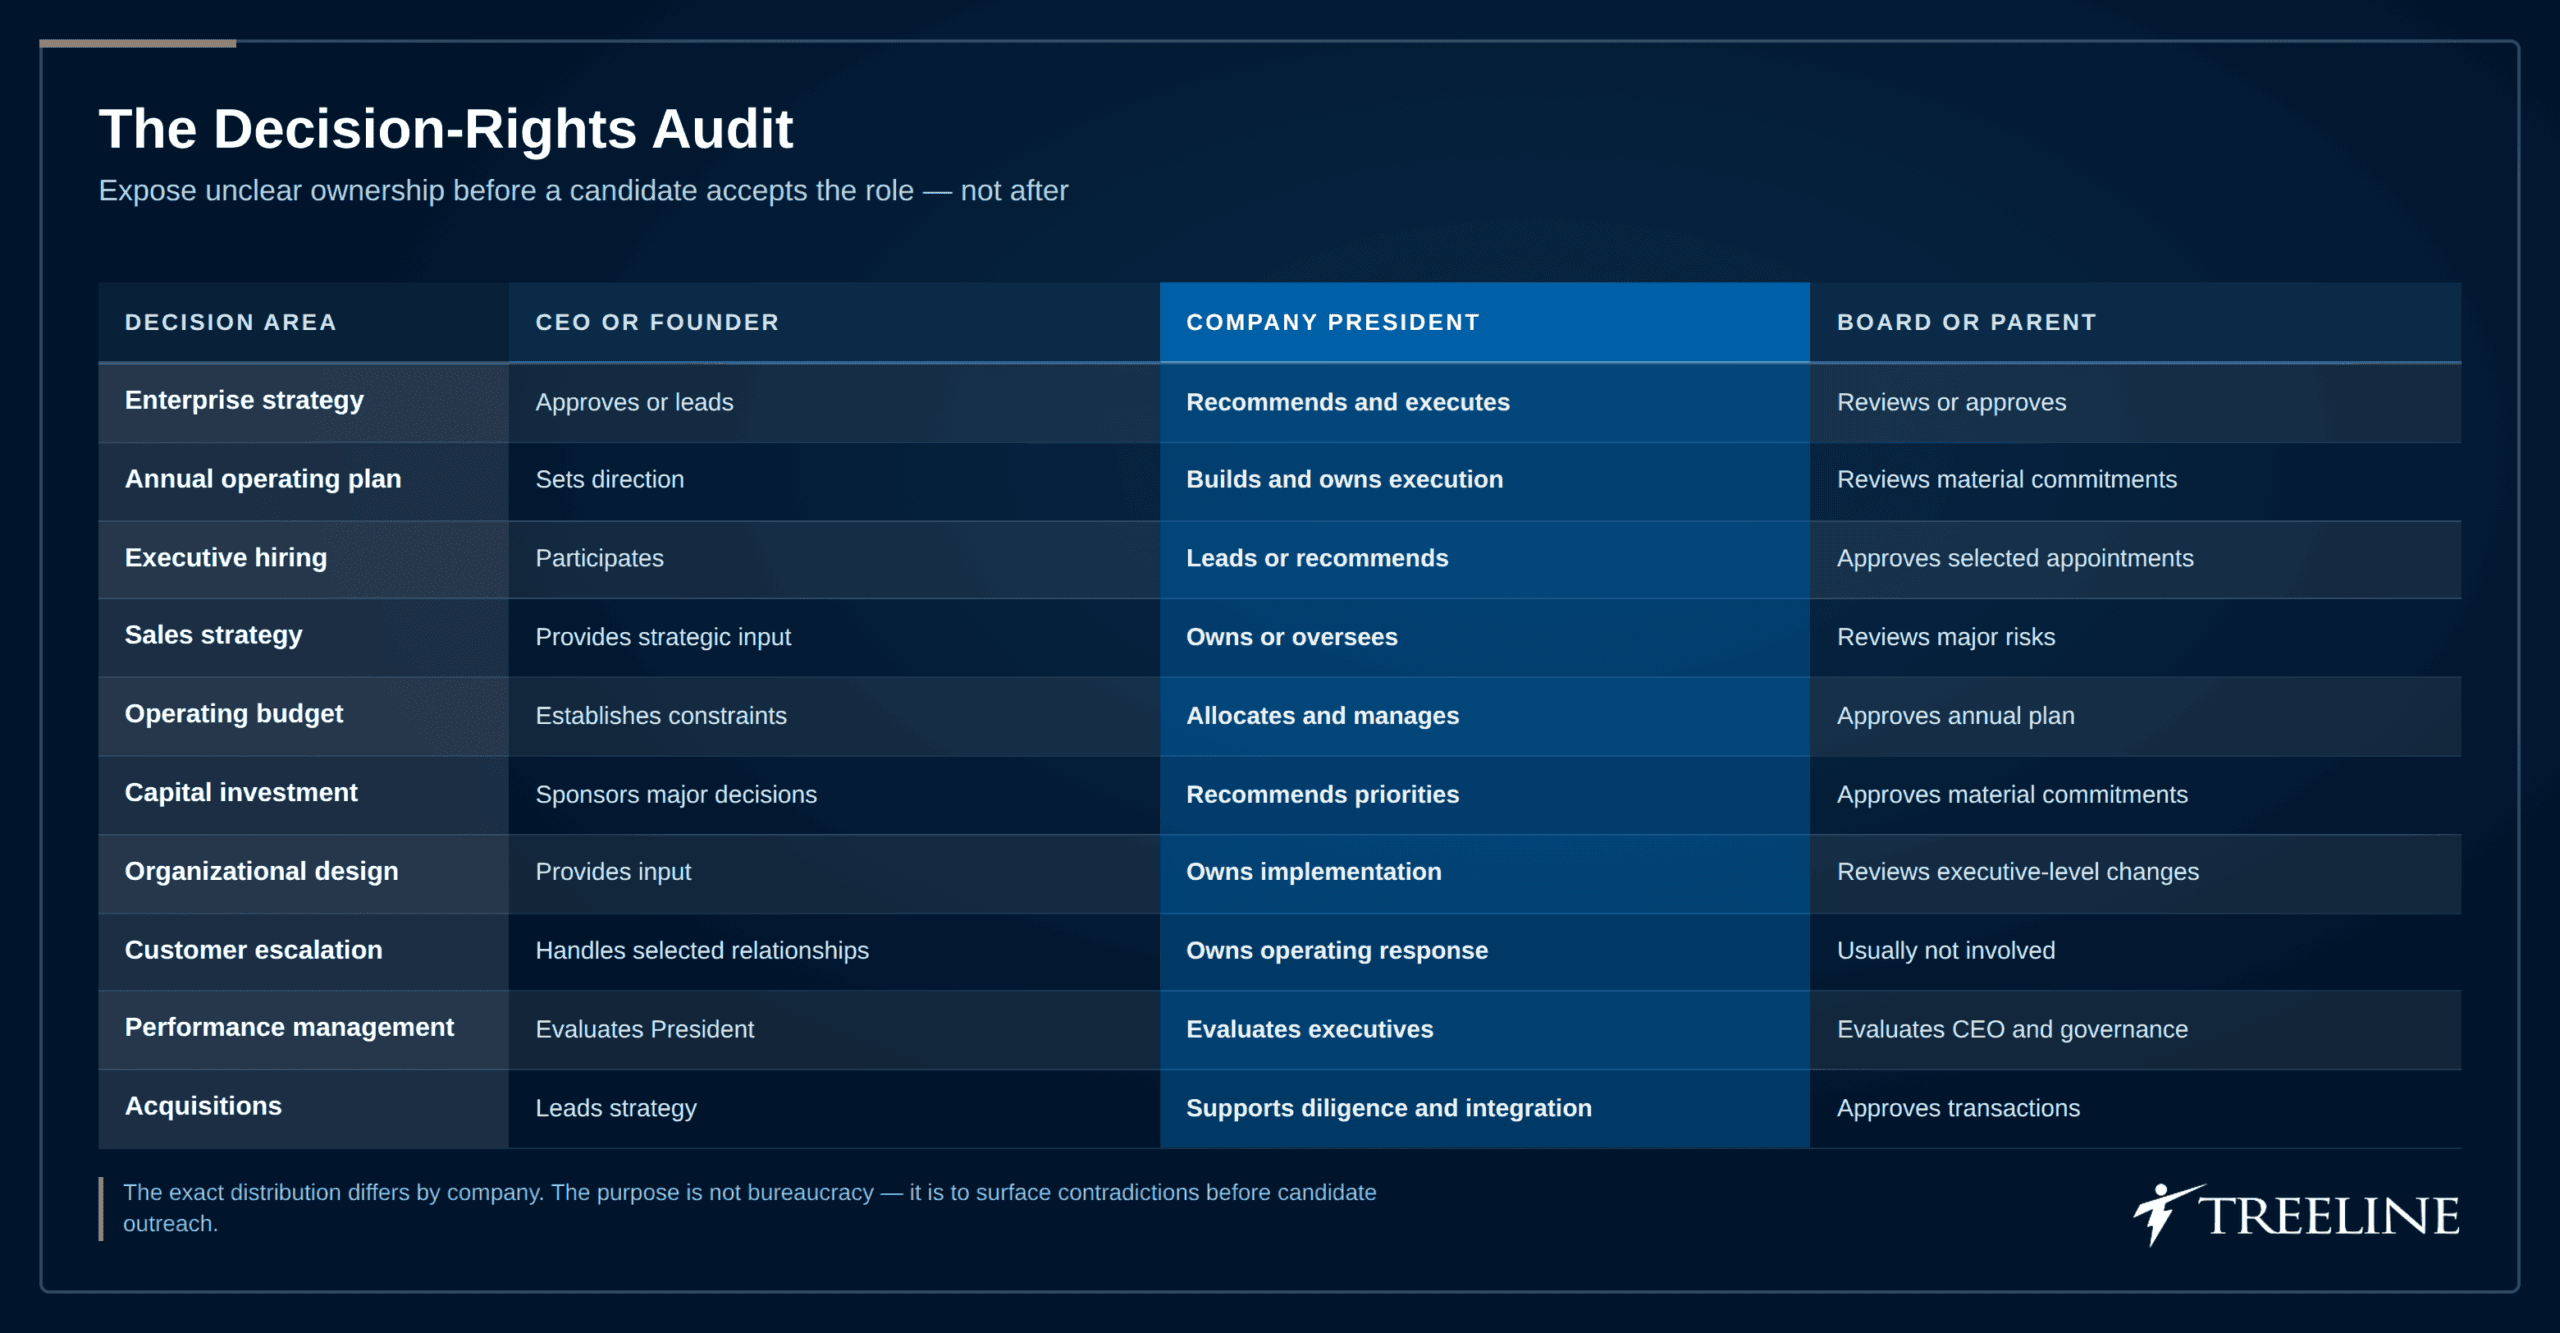Viewport: 2560px width, 1333px height.
Task: Select the "Customer escalation" row label
Action: (253, 949)
